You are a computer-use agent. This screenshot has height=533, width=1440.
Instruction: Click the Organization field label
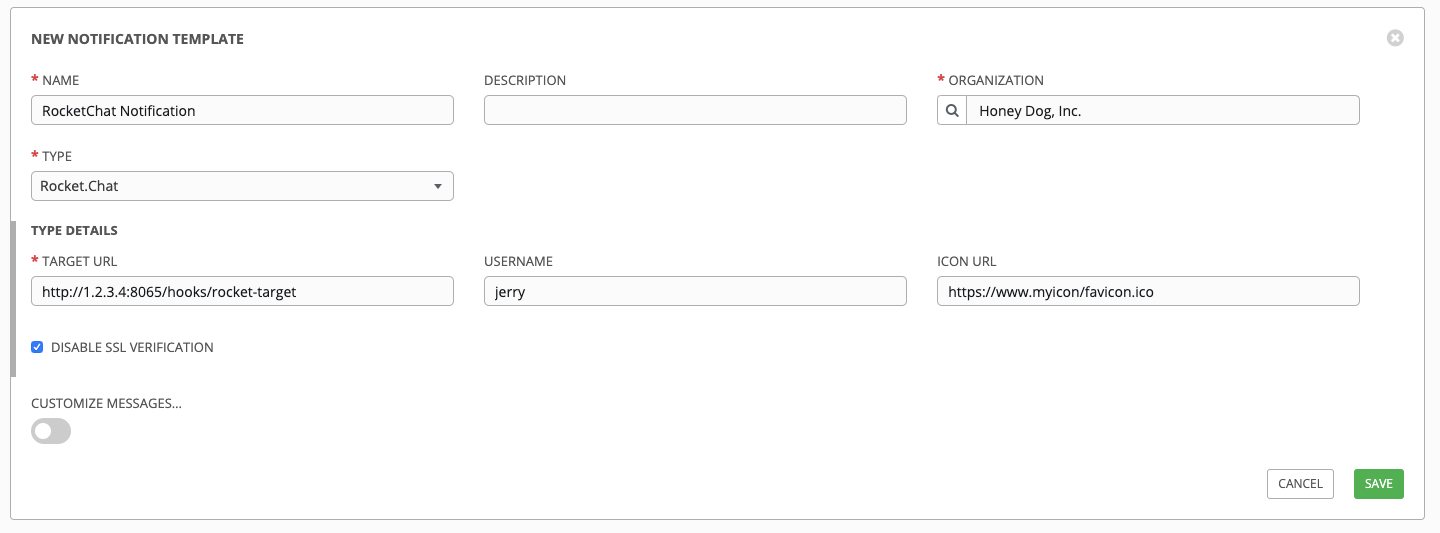[995, 81]
